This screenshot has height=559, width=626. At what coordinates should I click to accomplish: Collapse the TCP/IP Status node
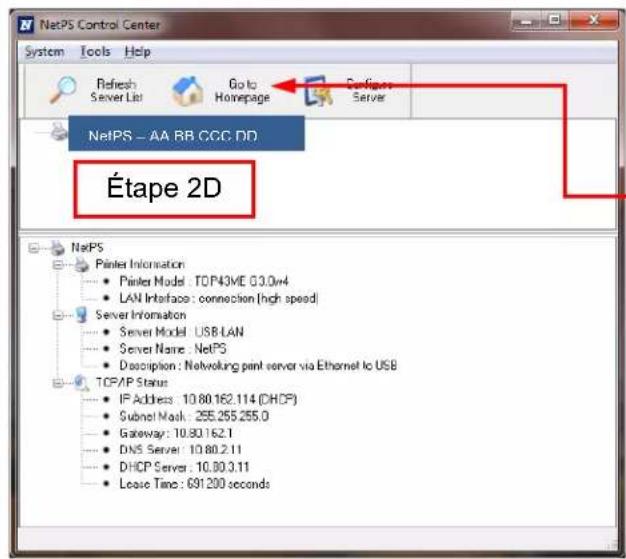point(58,383)
